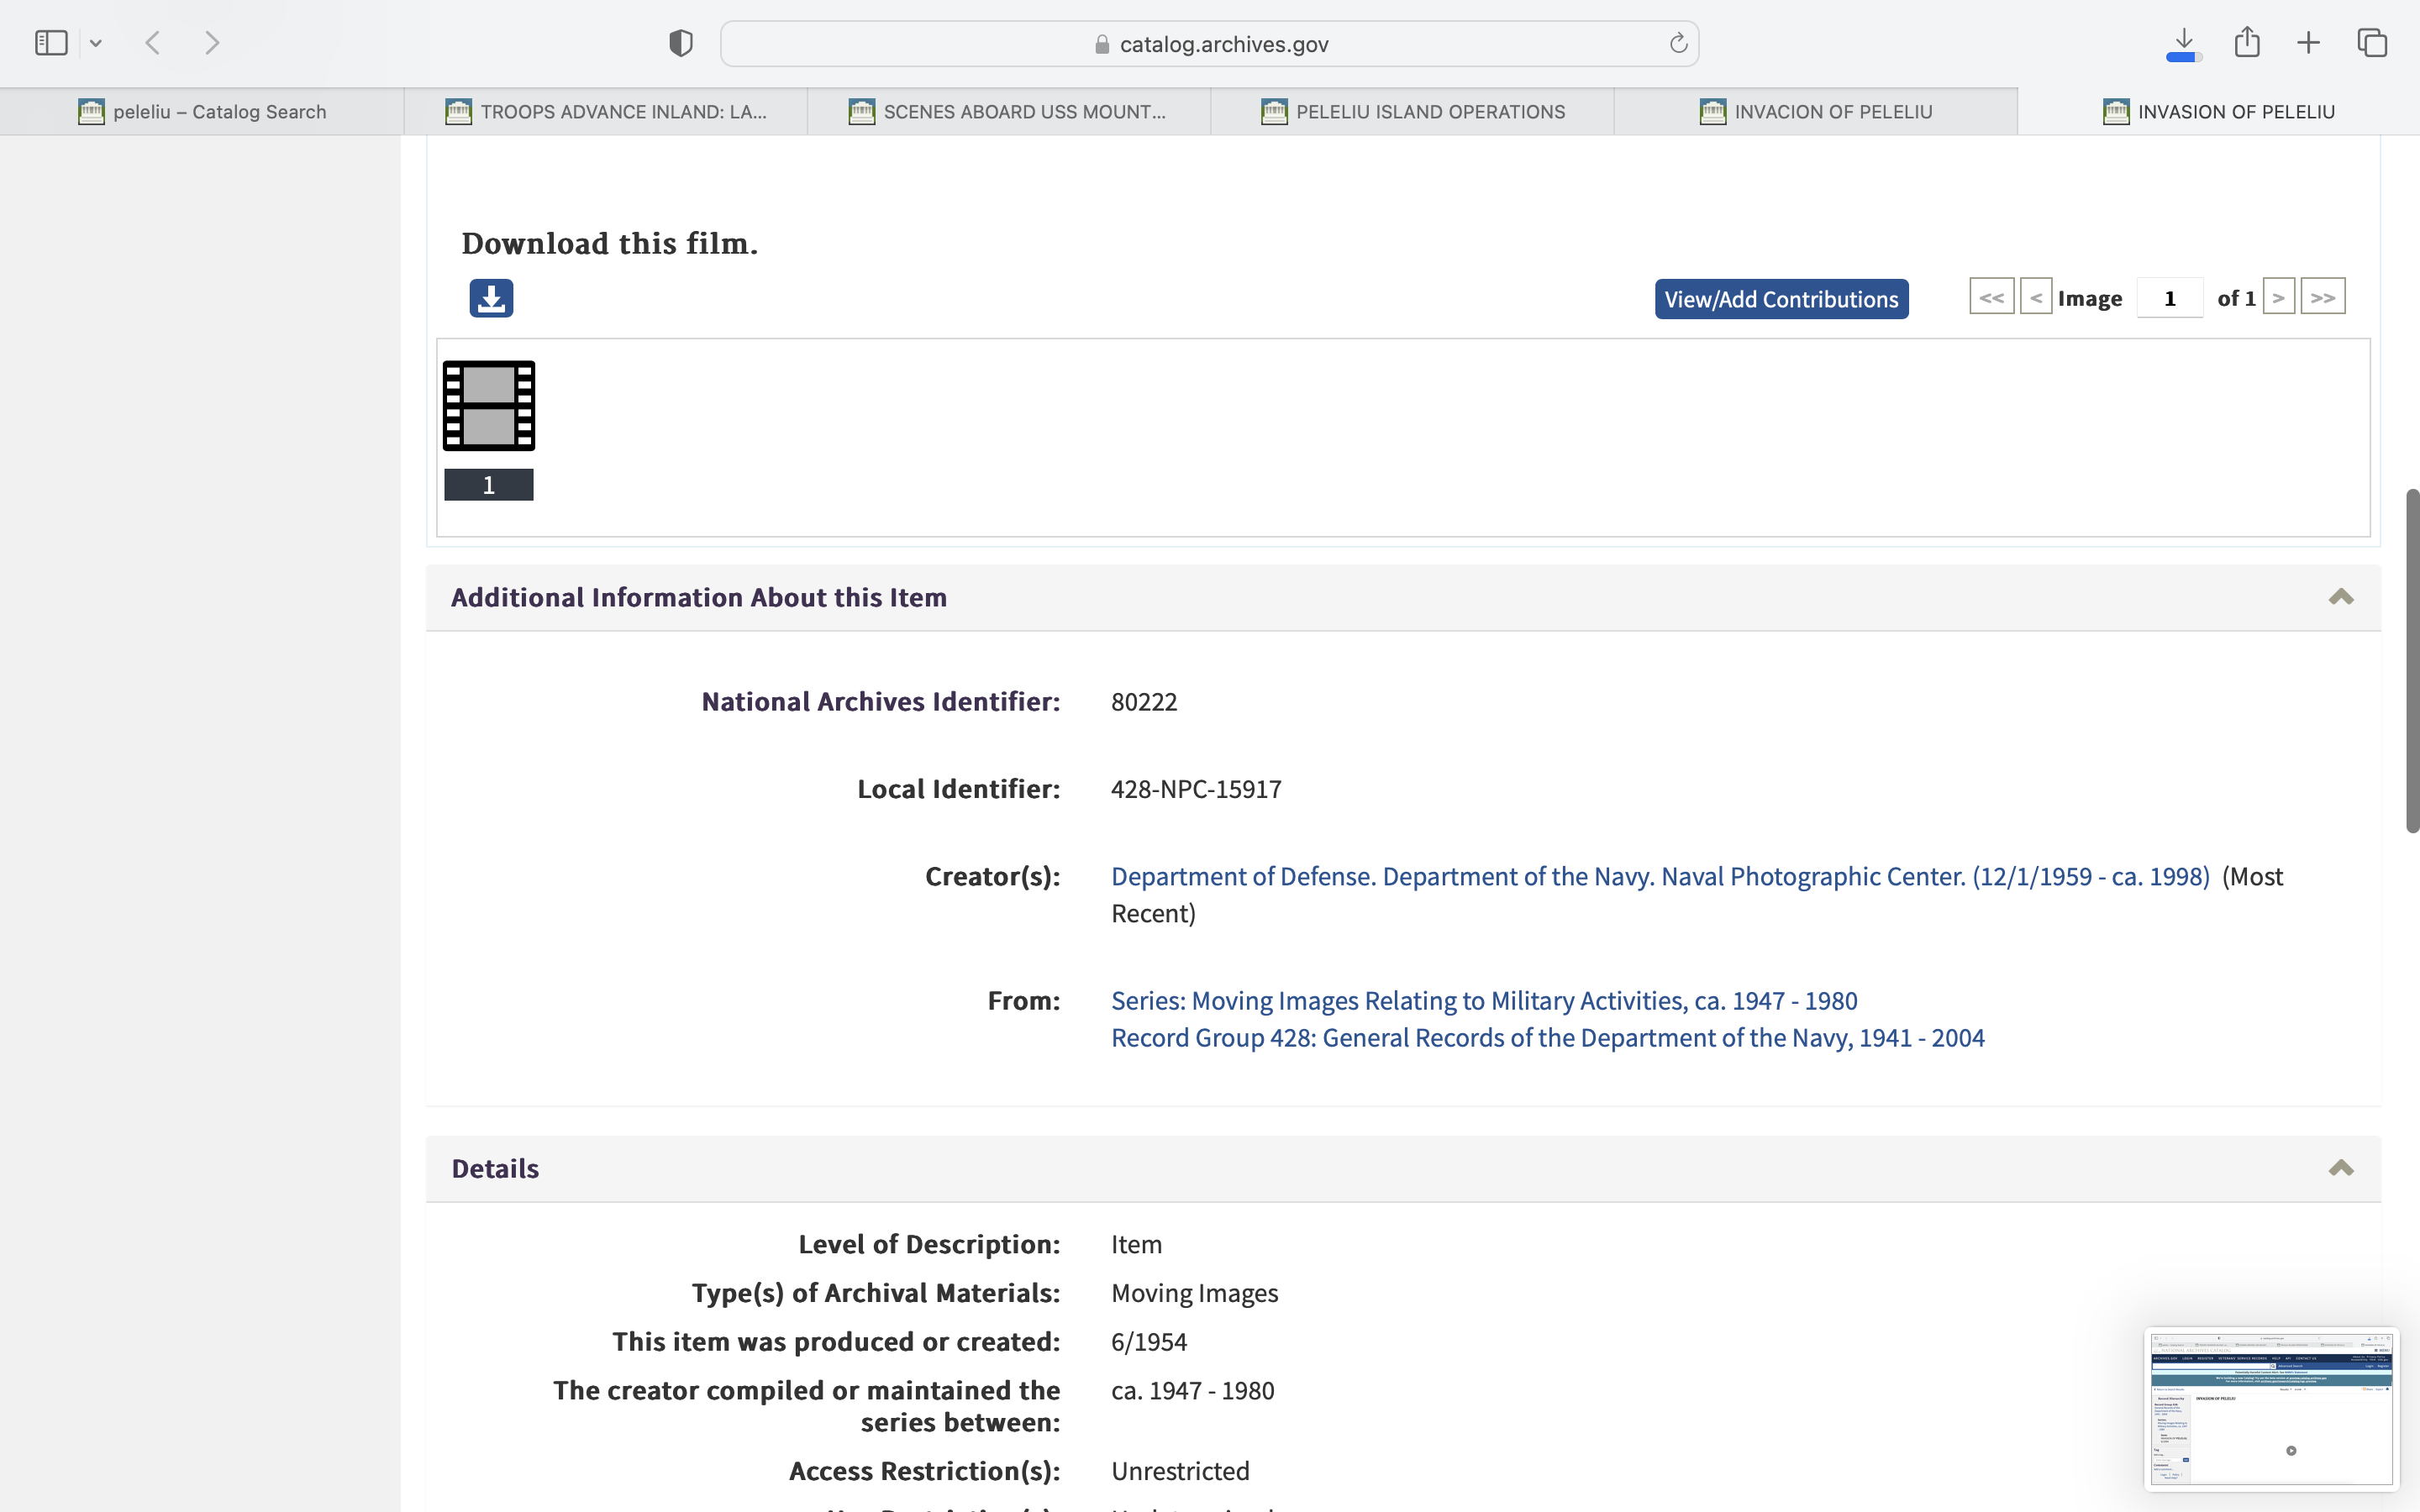
Task: Go to last image with >> button
Action: (x=2322, y=297)
